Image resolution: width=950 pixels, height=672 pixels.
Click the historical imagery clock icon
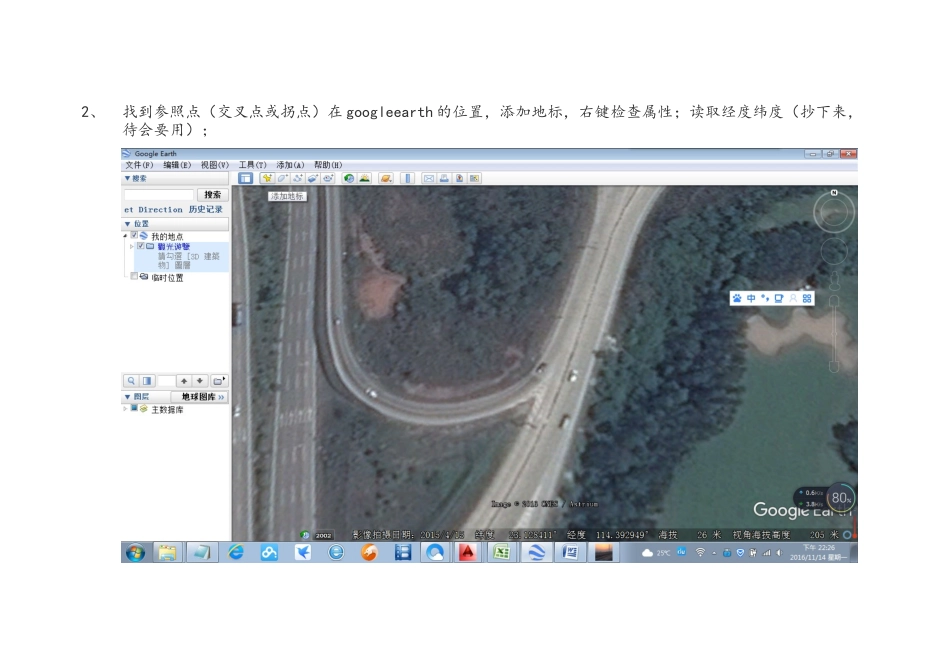click(x=349, y=178)
